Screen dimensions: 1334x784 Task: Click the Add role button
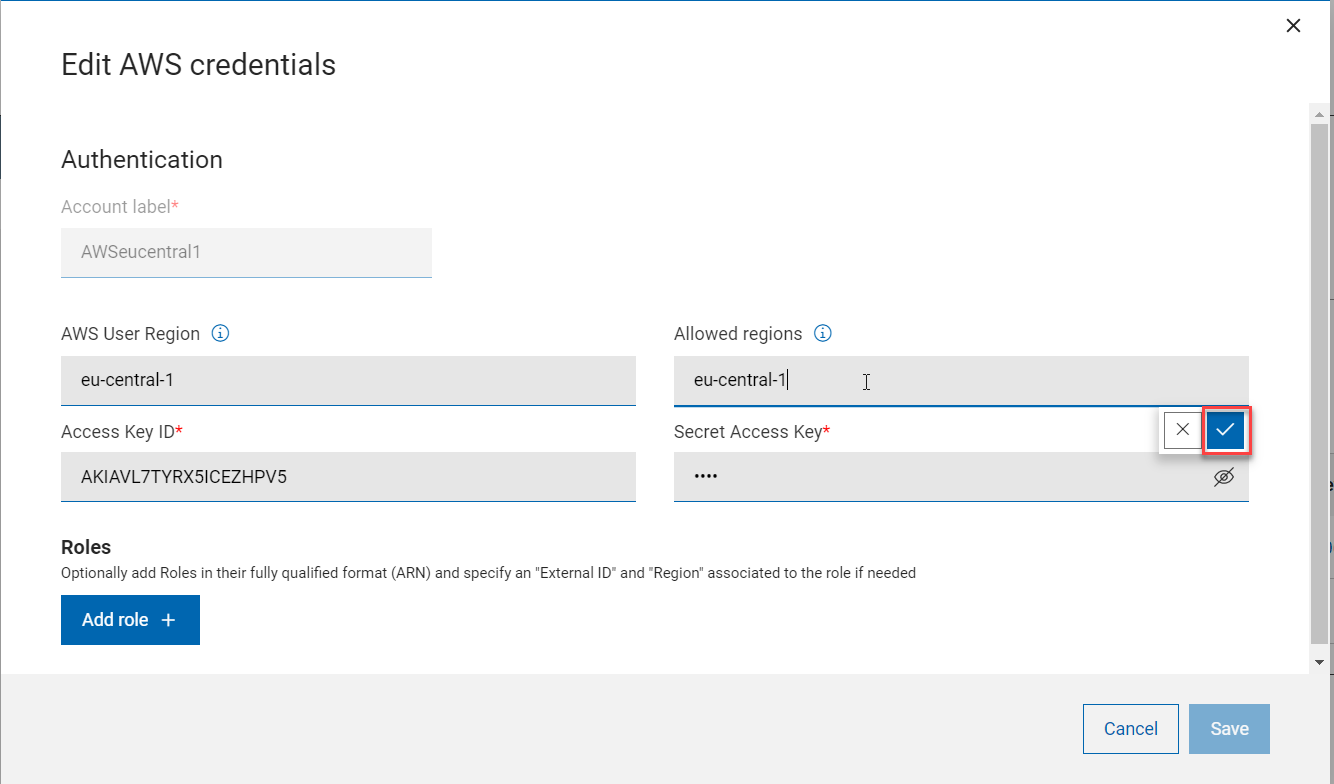130,620
